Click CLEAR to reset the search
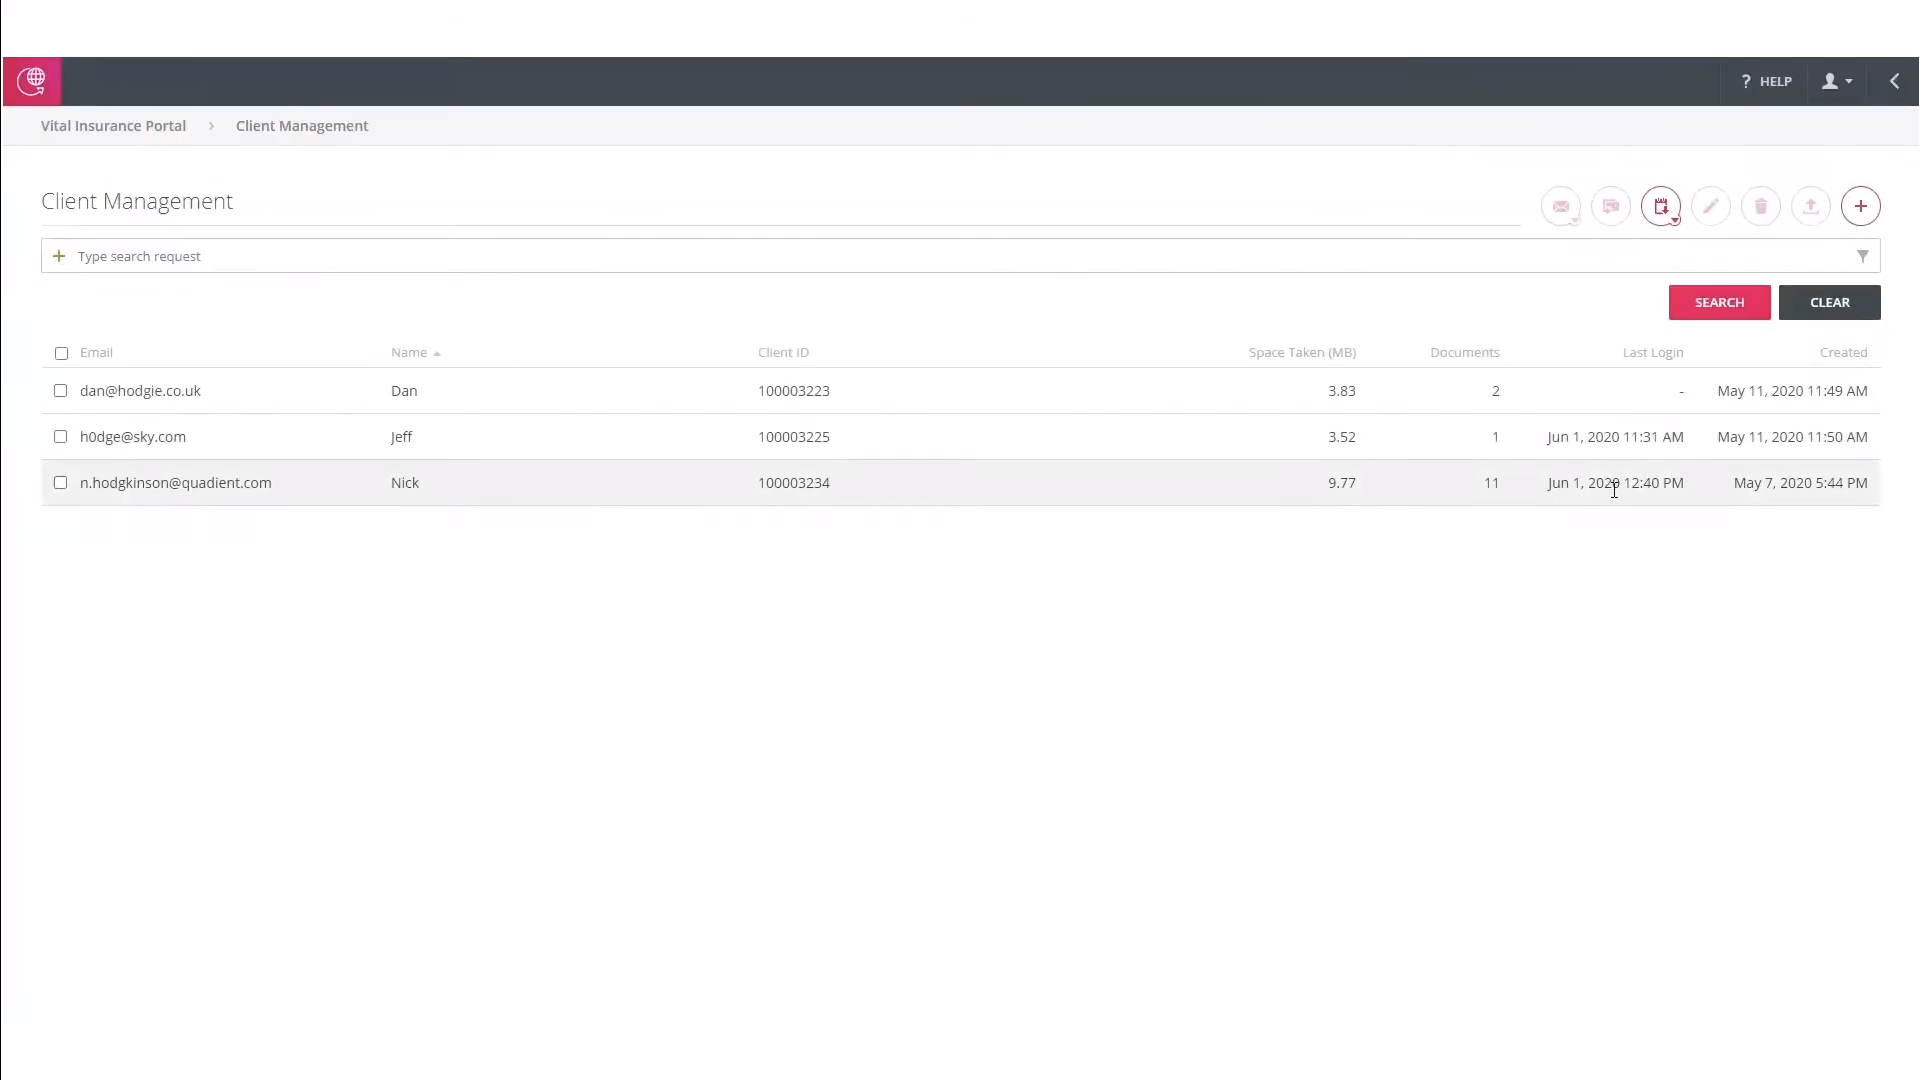 [1829, 302]
